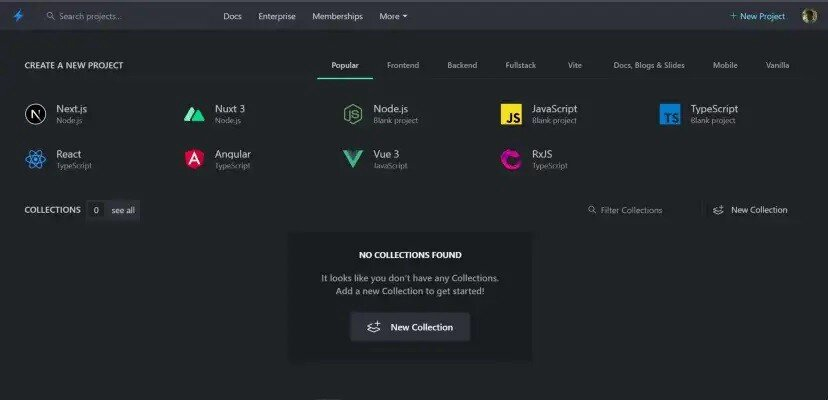Switch to the Backend tab
The width and height of the screenshot is (828, 400).
point(462,65)
